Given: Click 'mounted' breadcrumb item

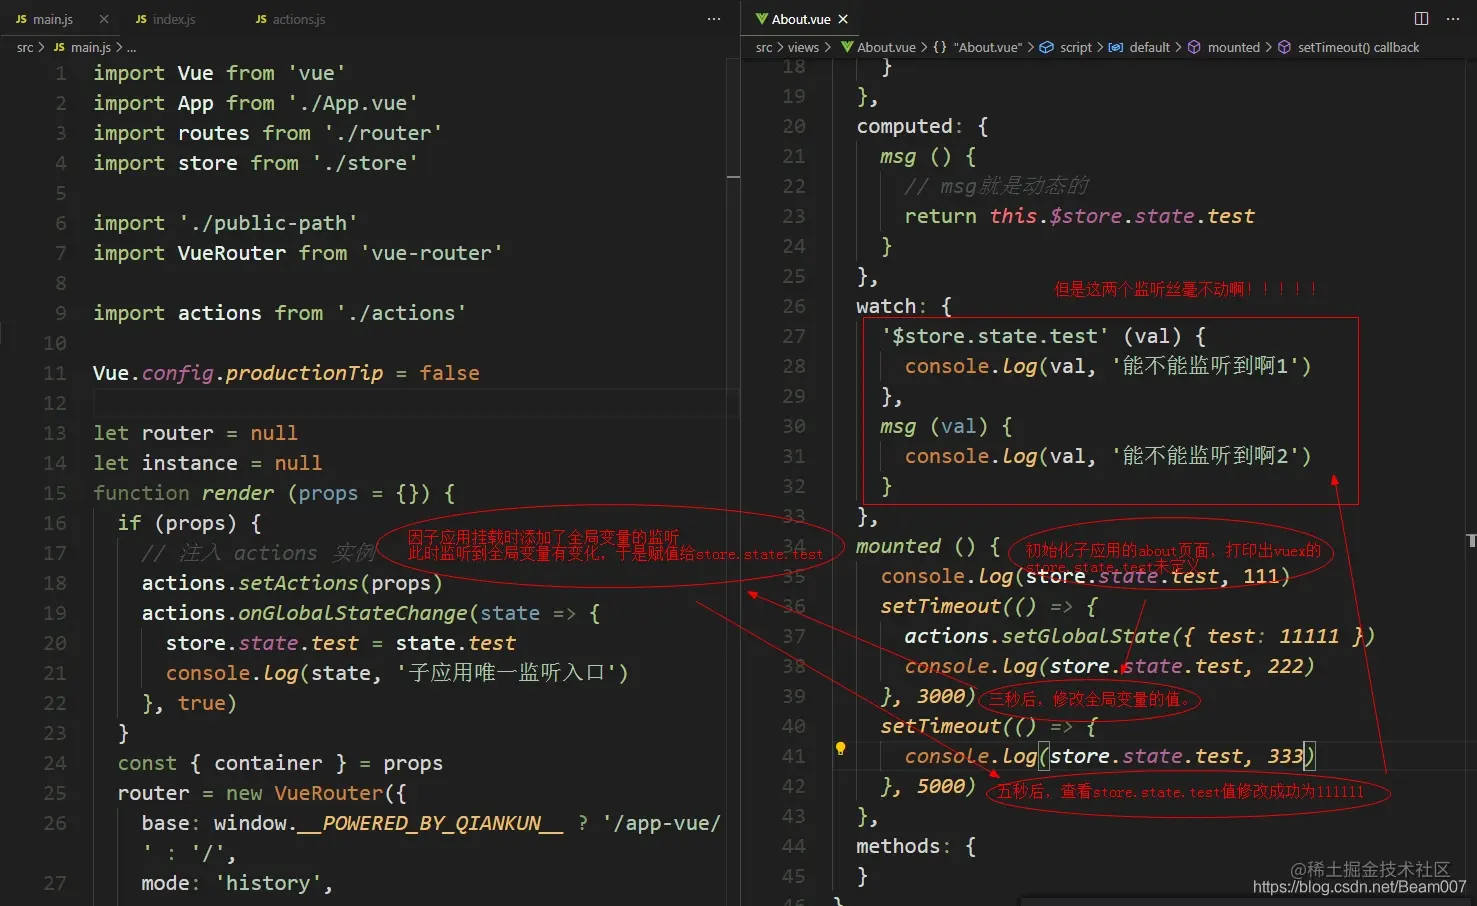Looking at the screenshot, I should pos(1233,47).
